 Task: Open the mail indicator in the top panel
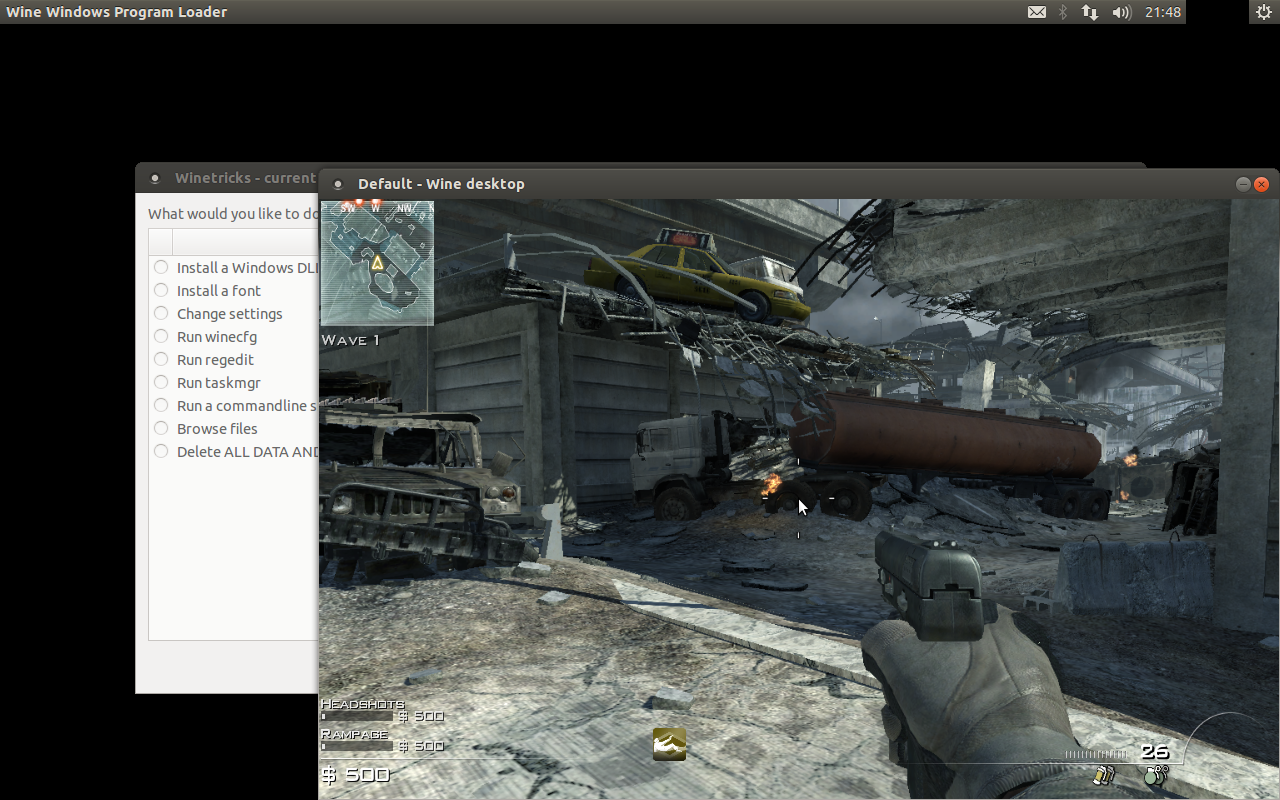click(x=1037, y=12)
